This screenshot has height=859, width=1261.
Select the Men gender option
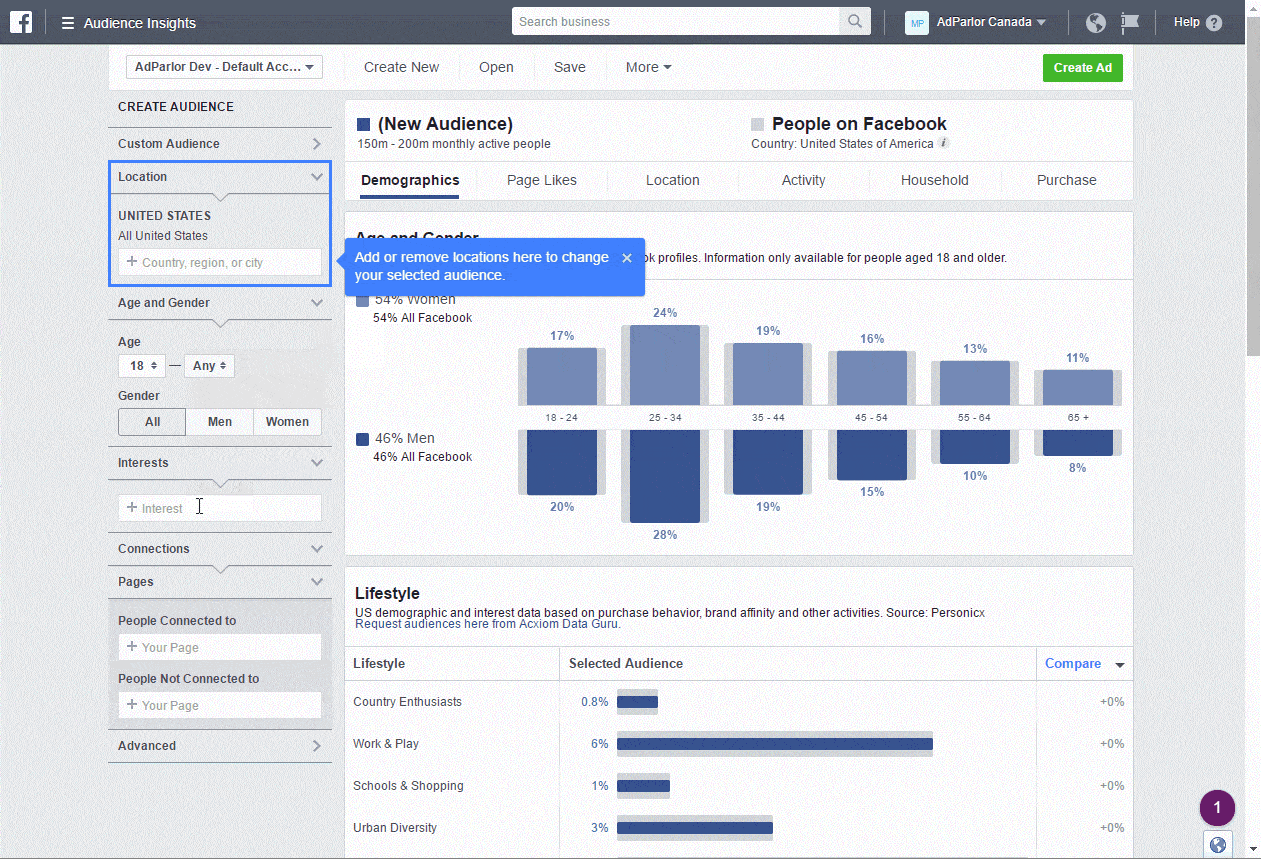coord(218,422)
